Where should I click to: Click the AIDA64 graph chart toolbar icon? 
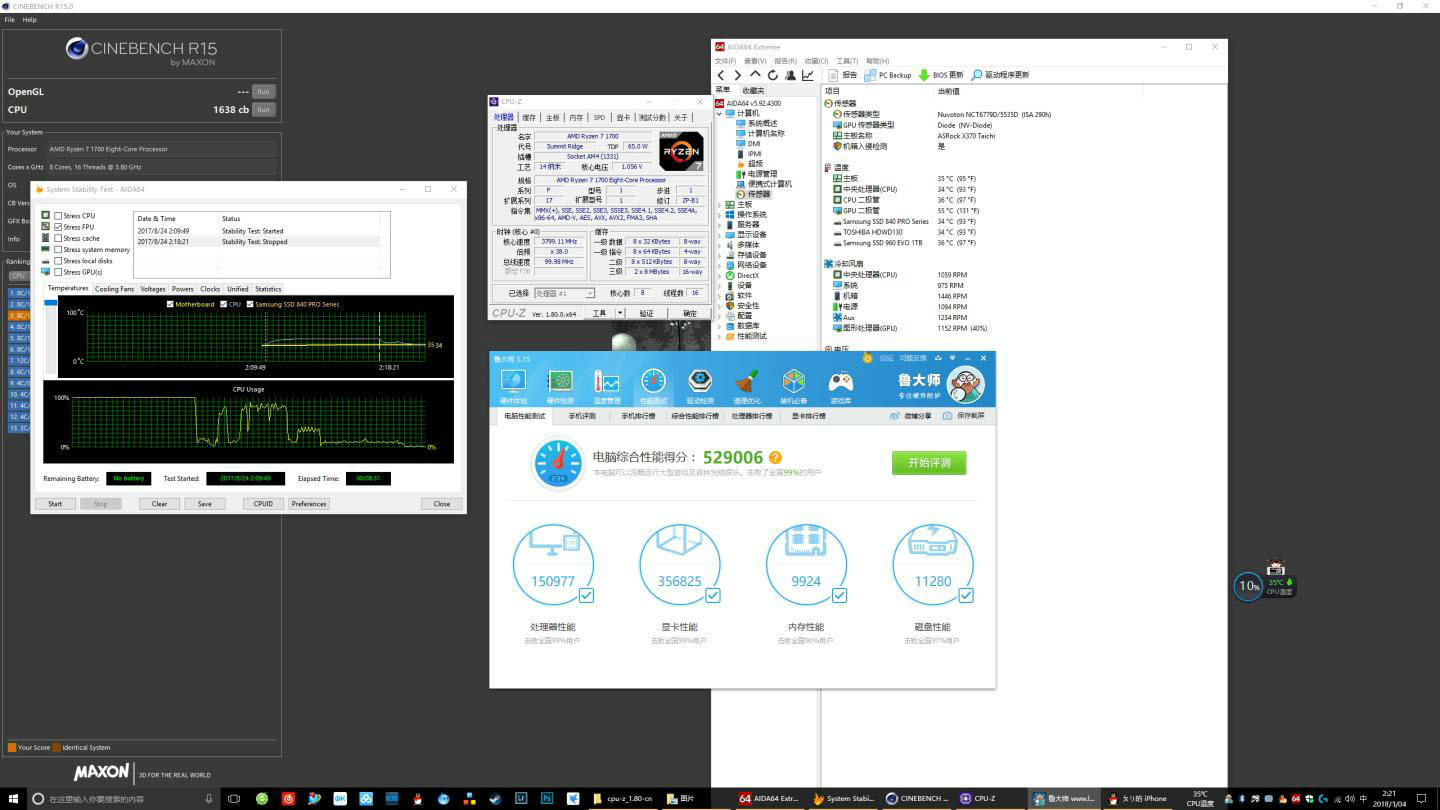pyautogui.click(x=807, y=75)
